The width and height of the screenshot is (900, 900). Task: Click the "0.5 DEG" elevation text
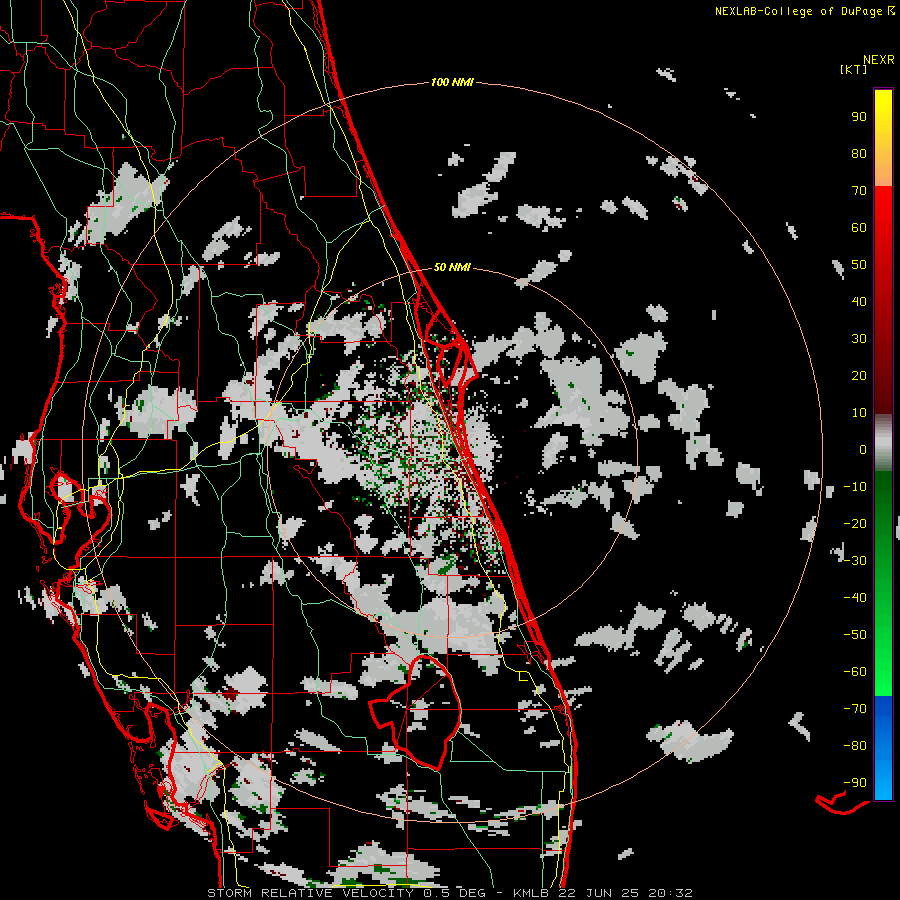[x=455, y=893]
